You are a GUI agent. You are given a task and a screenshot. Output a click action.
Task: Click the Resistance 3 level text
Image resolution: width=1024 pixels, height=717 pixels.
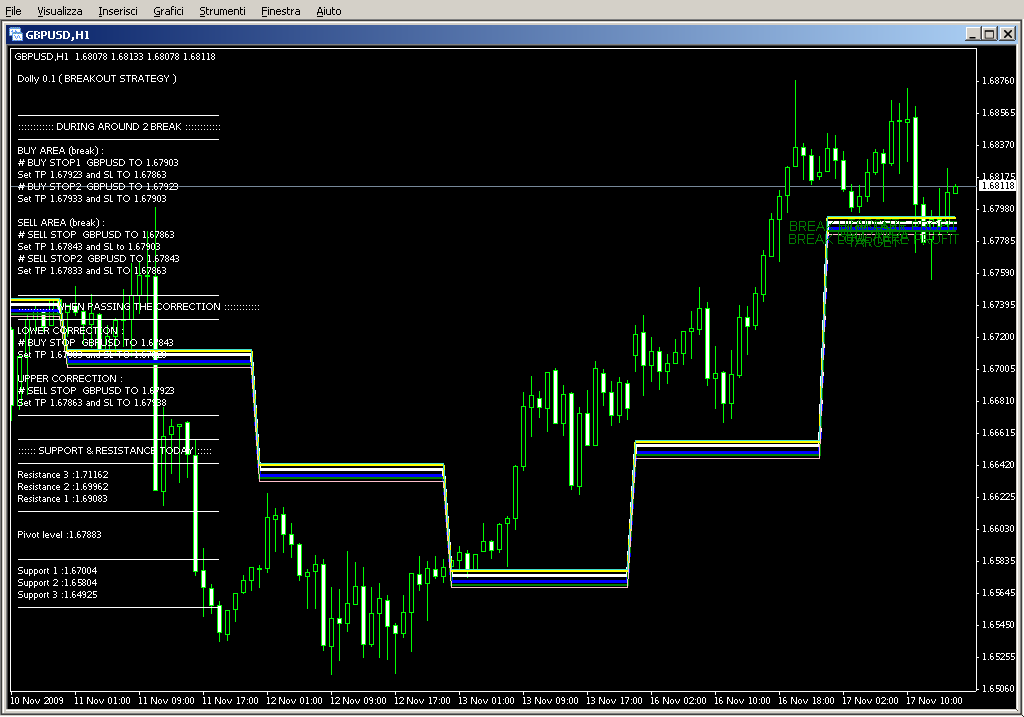click(x=63, y=475)
